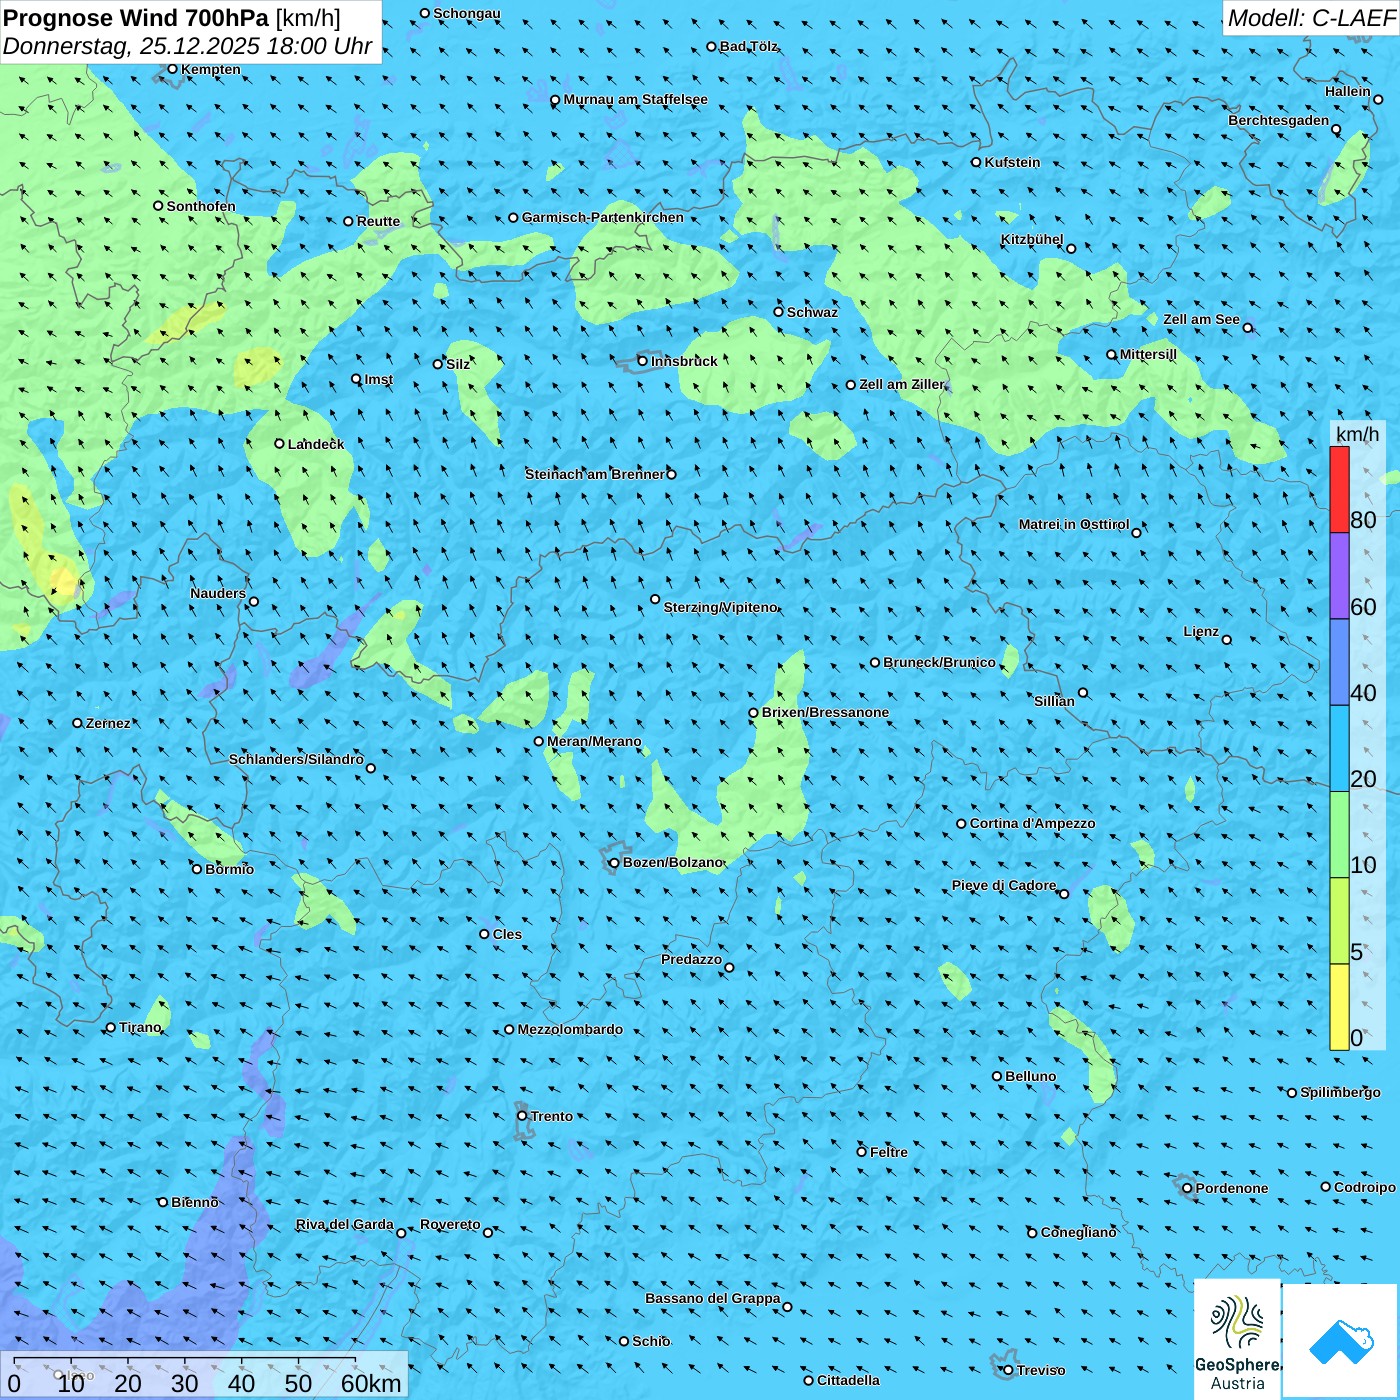1400x1400 pixels.
Task: Click the 'Sterzing/Vipiteno' label
Action: (720, 607)
